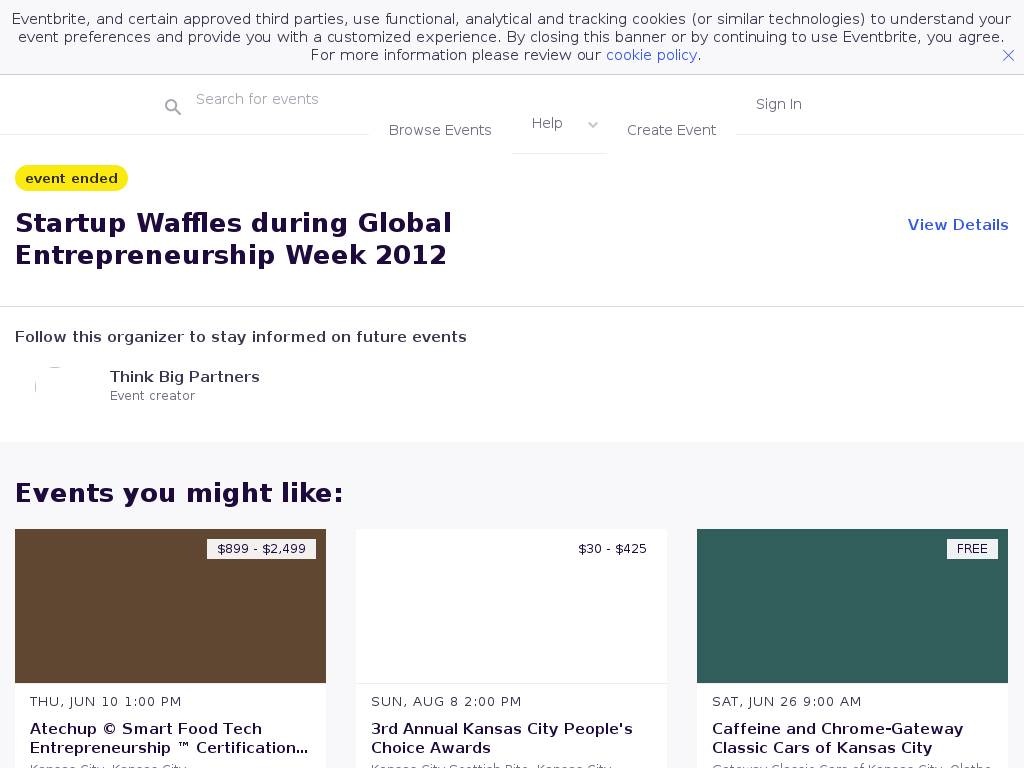Image resolution: width=1024 pixels, height=768 pixels.
Task: Click Sign In link
Action: pyautogui.click(x=778, y=104)
